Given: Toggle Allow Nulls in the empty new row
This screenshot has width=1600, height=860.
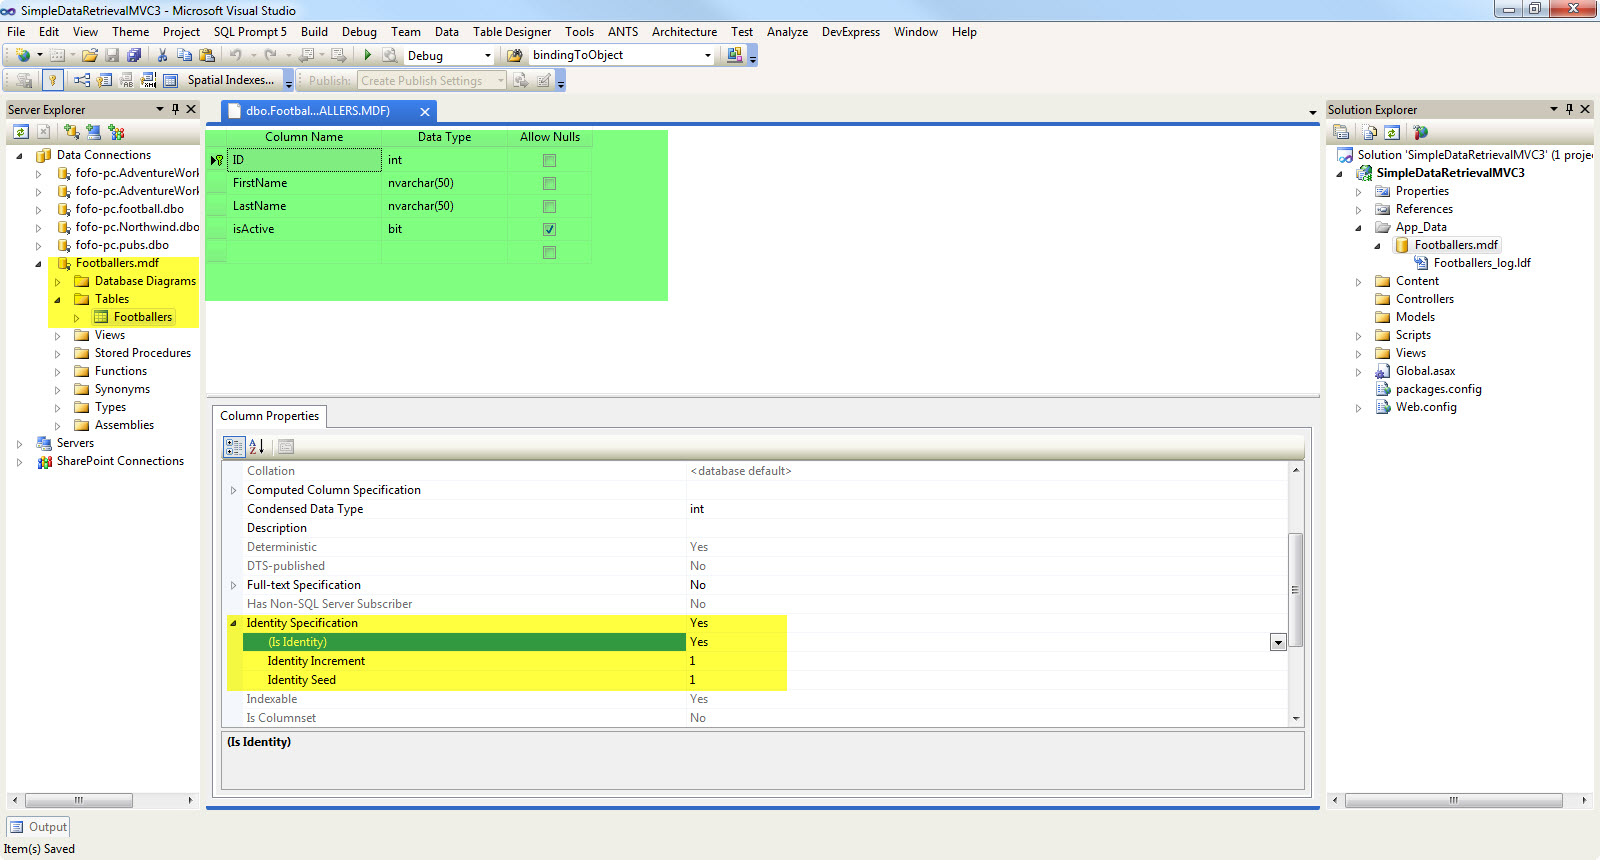Looking at the screenshot, I should pos(549,252).
